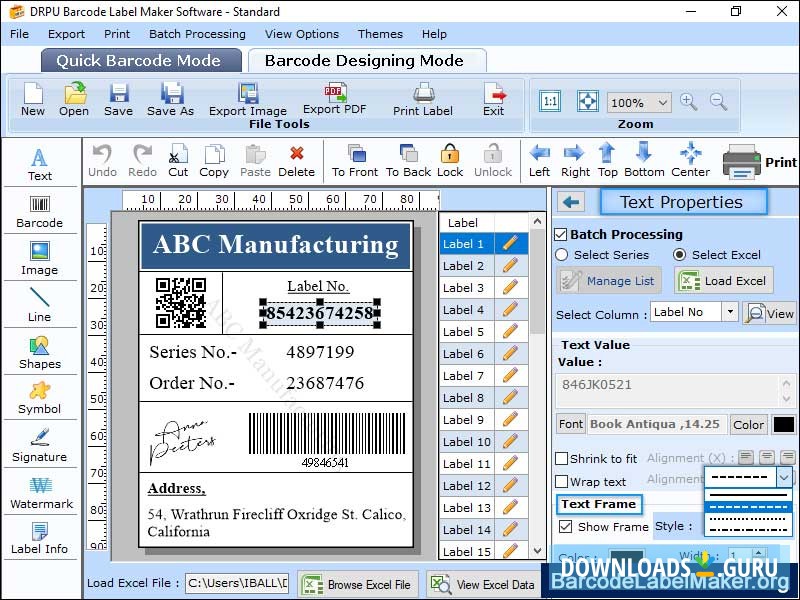Select the Symbol tool
Image resolution: width=800 pixels, height=600 pixels.
click(x=40, y=398)
